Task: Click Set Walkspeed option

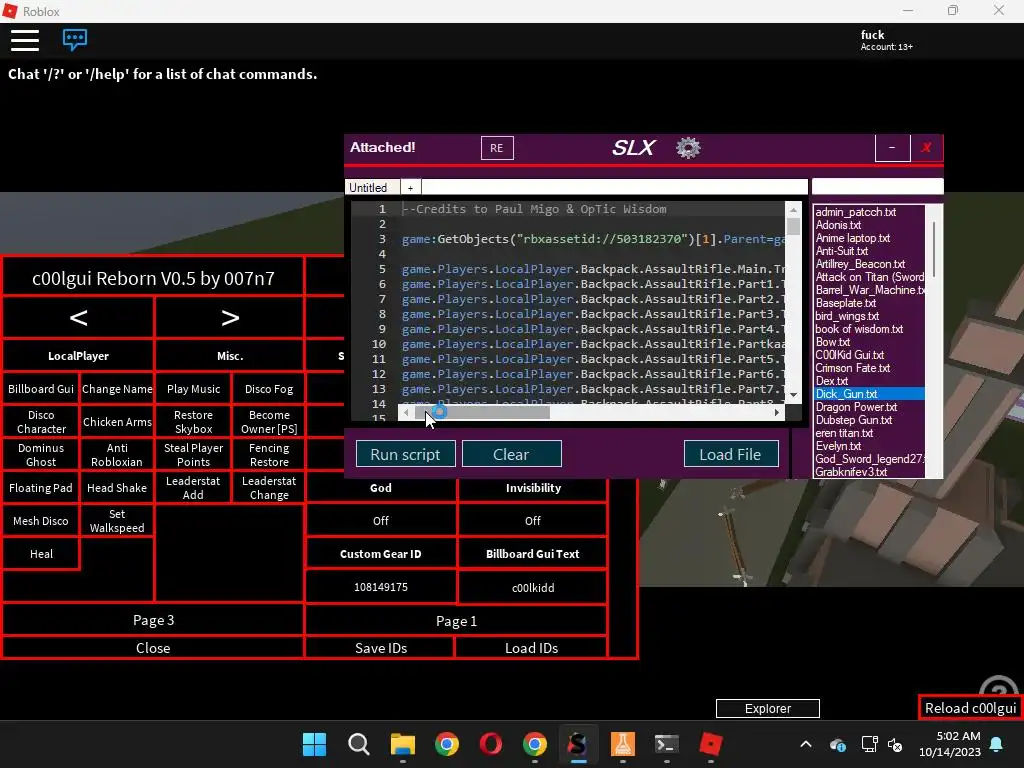Action: tap(117, 521)
